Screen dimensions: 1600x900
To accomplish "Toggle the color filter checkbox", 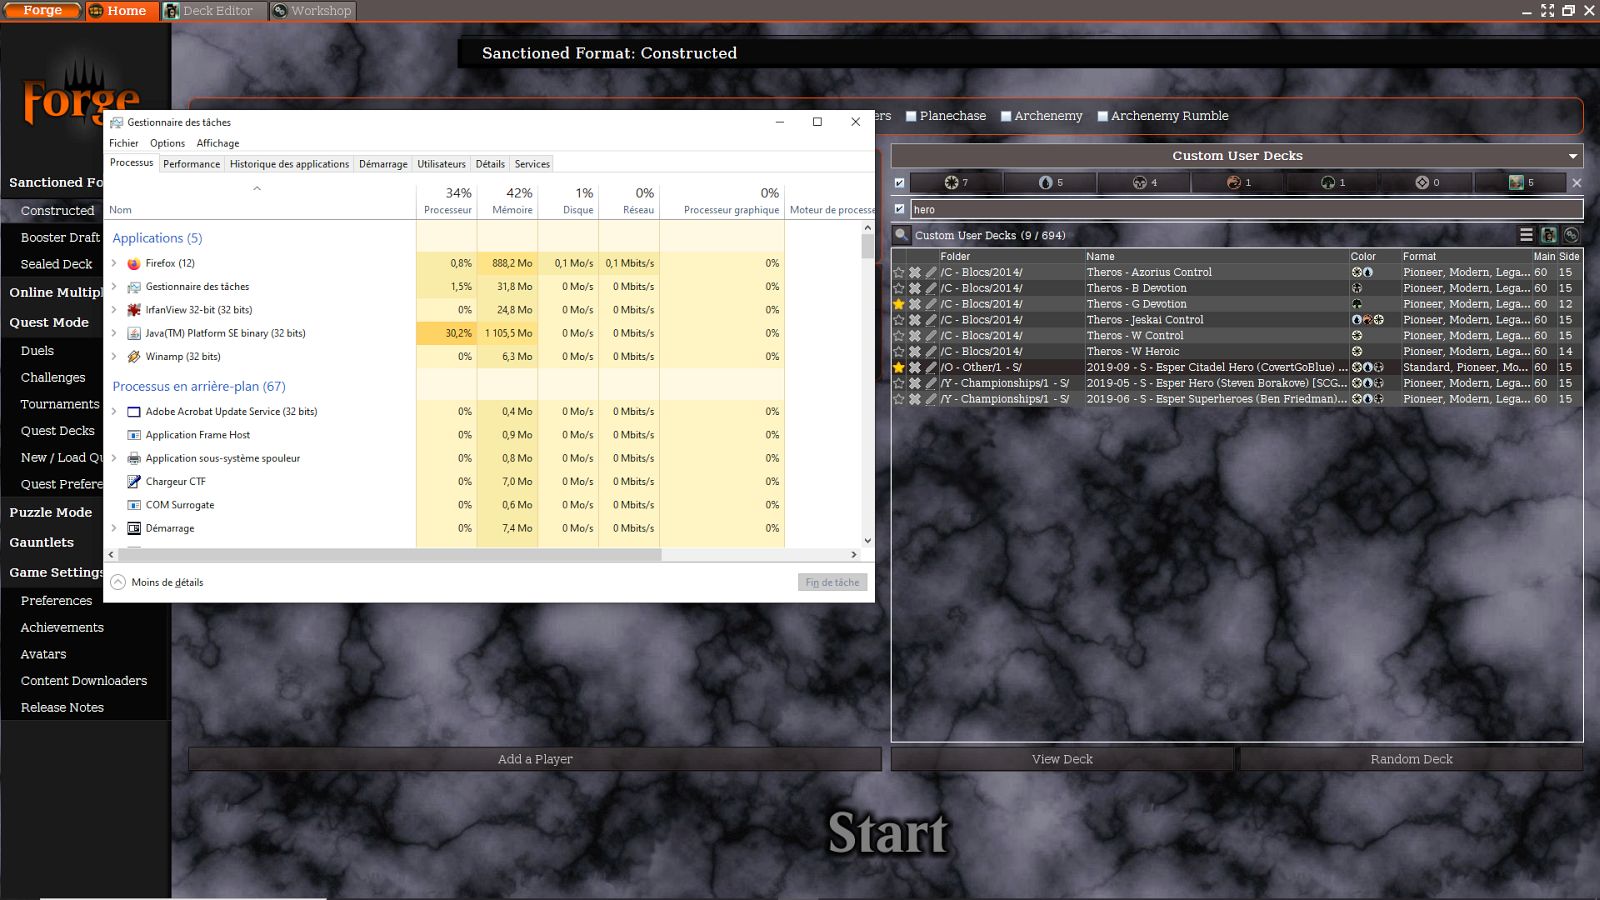I will click(899, 183).
